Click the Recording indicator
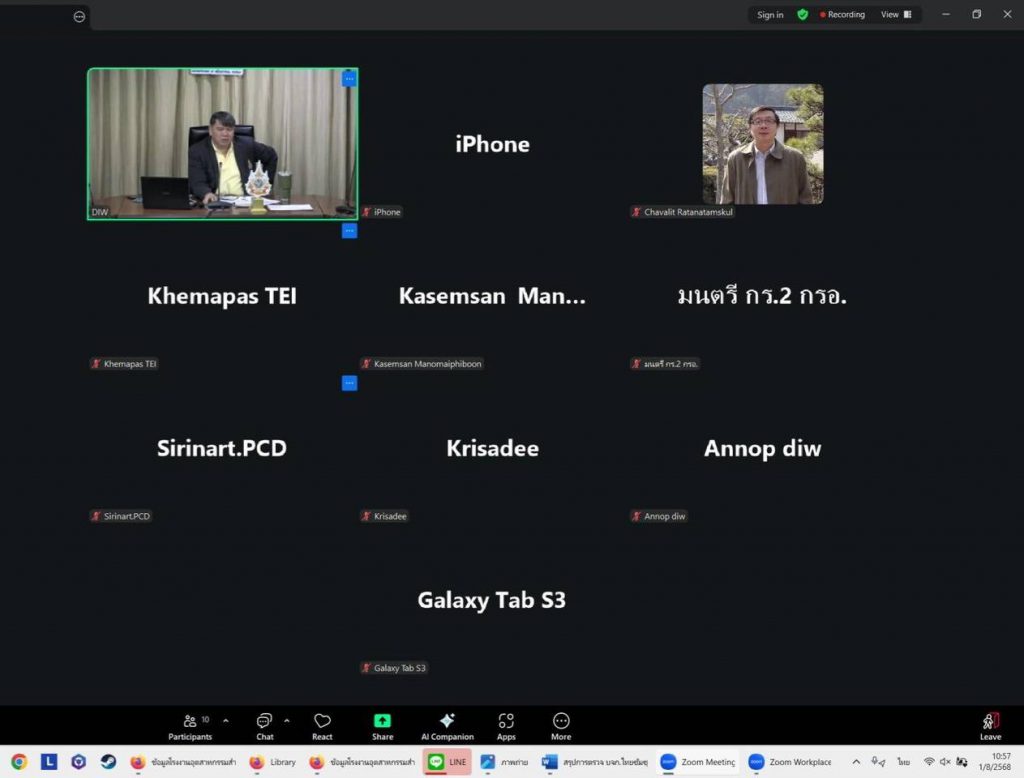The image size is (1024, 778). point(842,15)
